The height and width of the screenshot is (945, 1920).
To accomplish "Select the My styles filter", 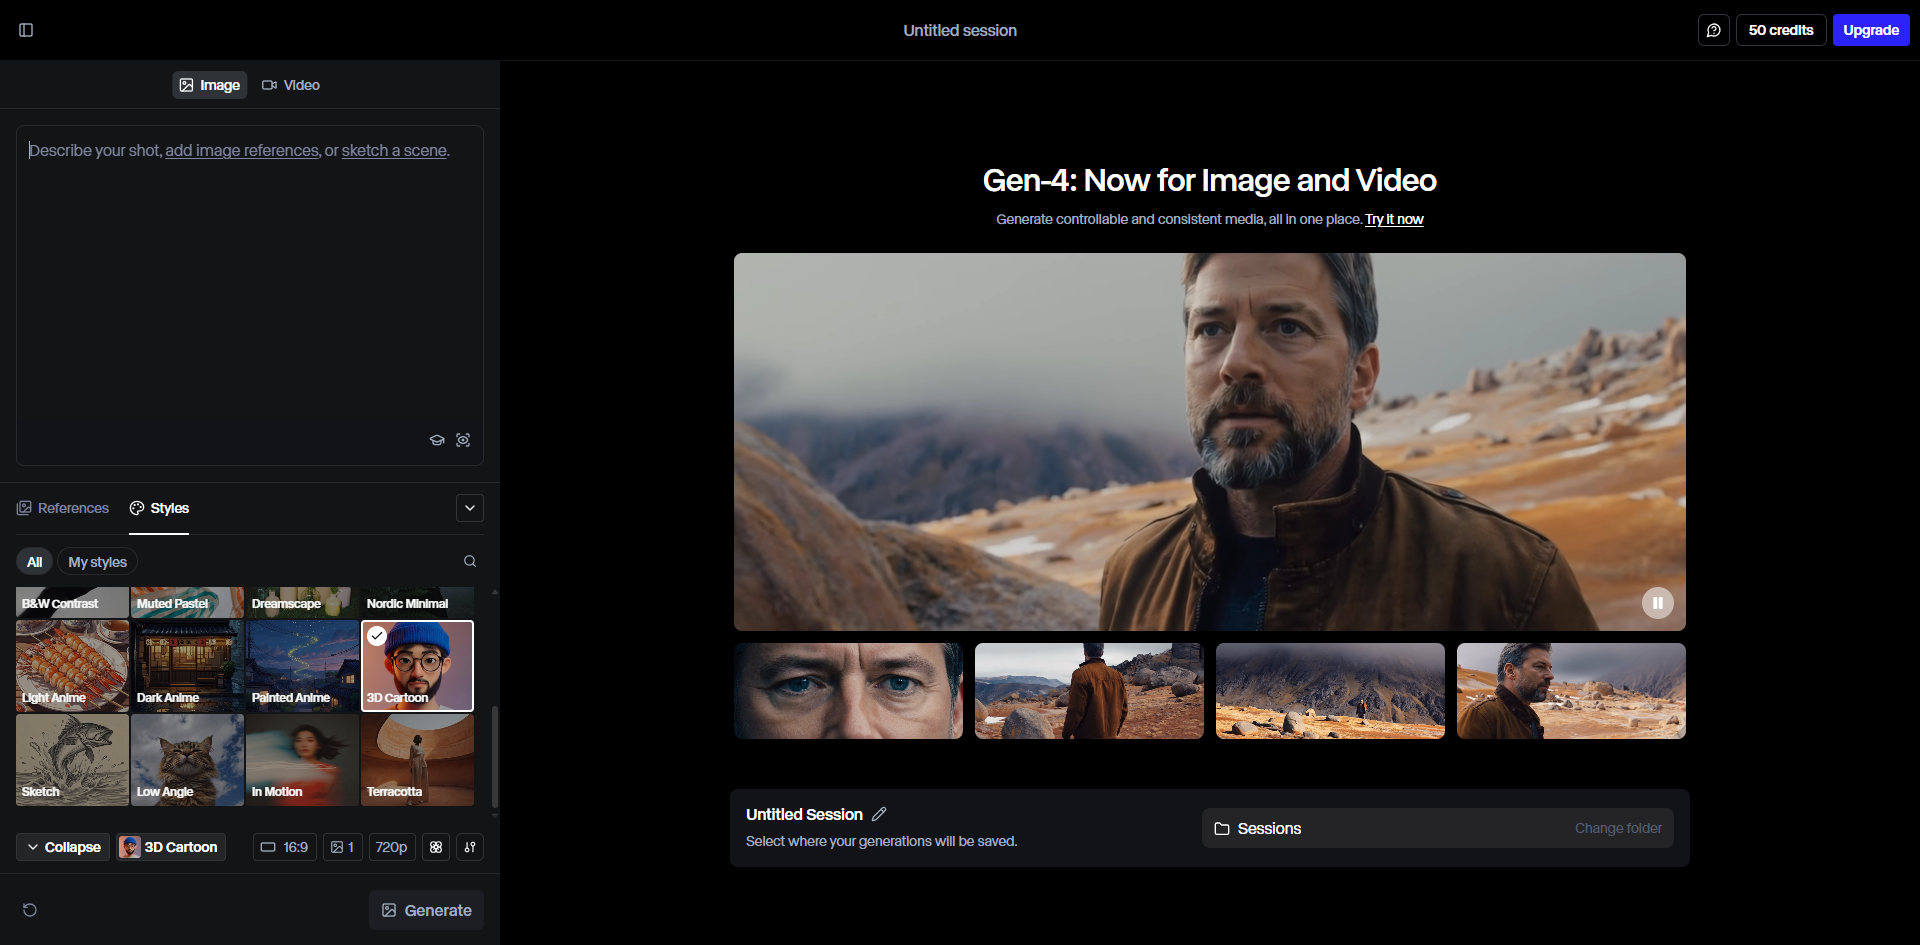I will coord(97,562).
